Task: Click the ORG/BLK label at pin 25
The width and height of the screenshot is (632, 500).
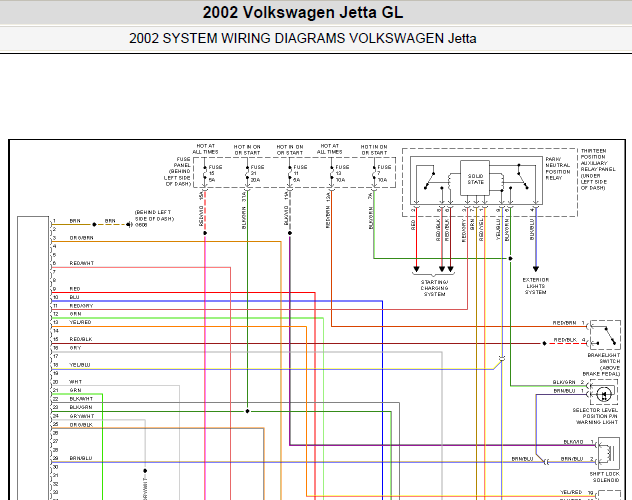Action: 81,425
